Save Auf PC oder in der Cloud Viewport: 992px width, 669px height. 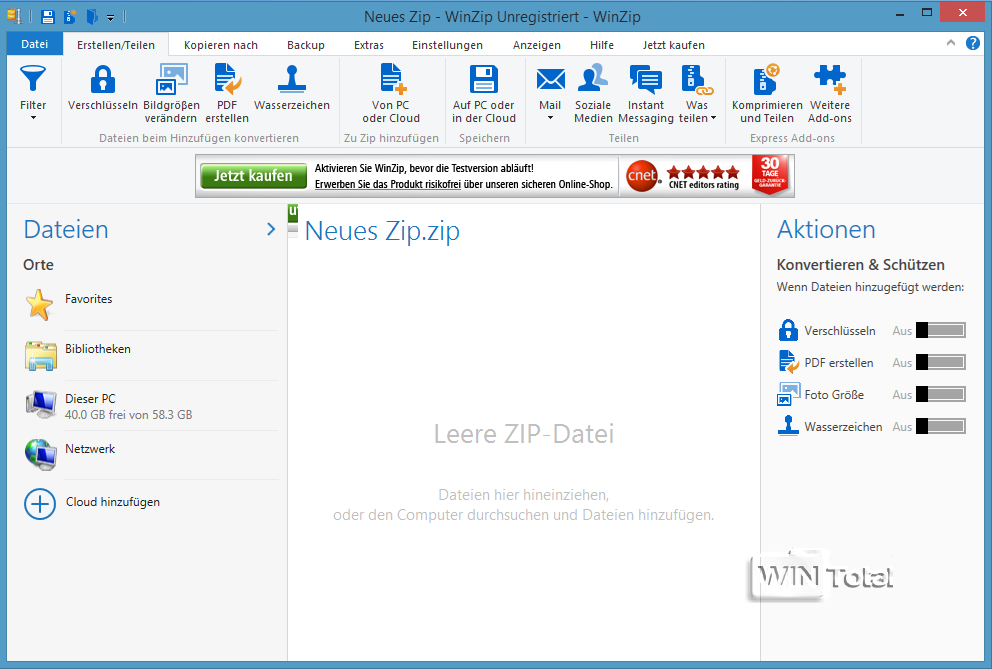point(484,93)
